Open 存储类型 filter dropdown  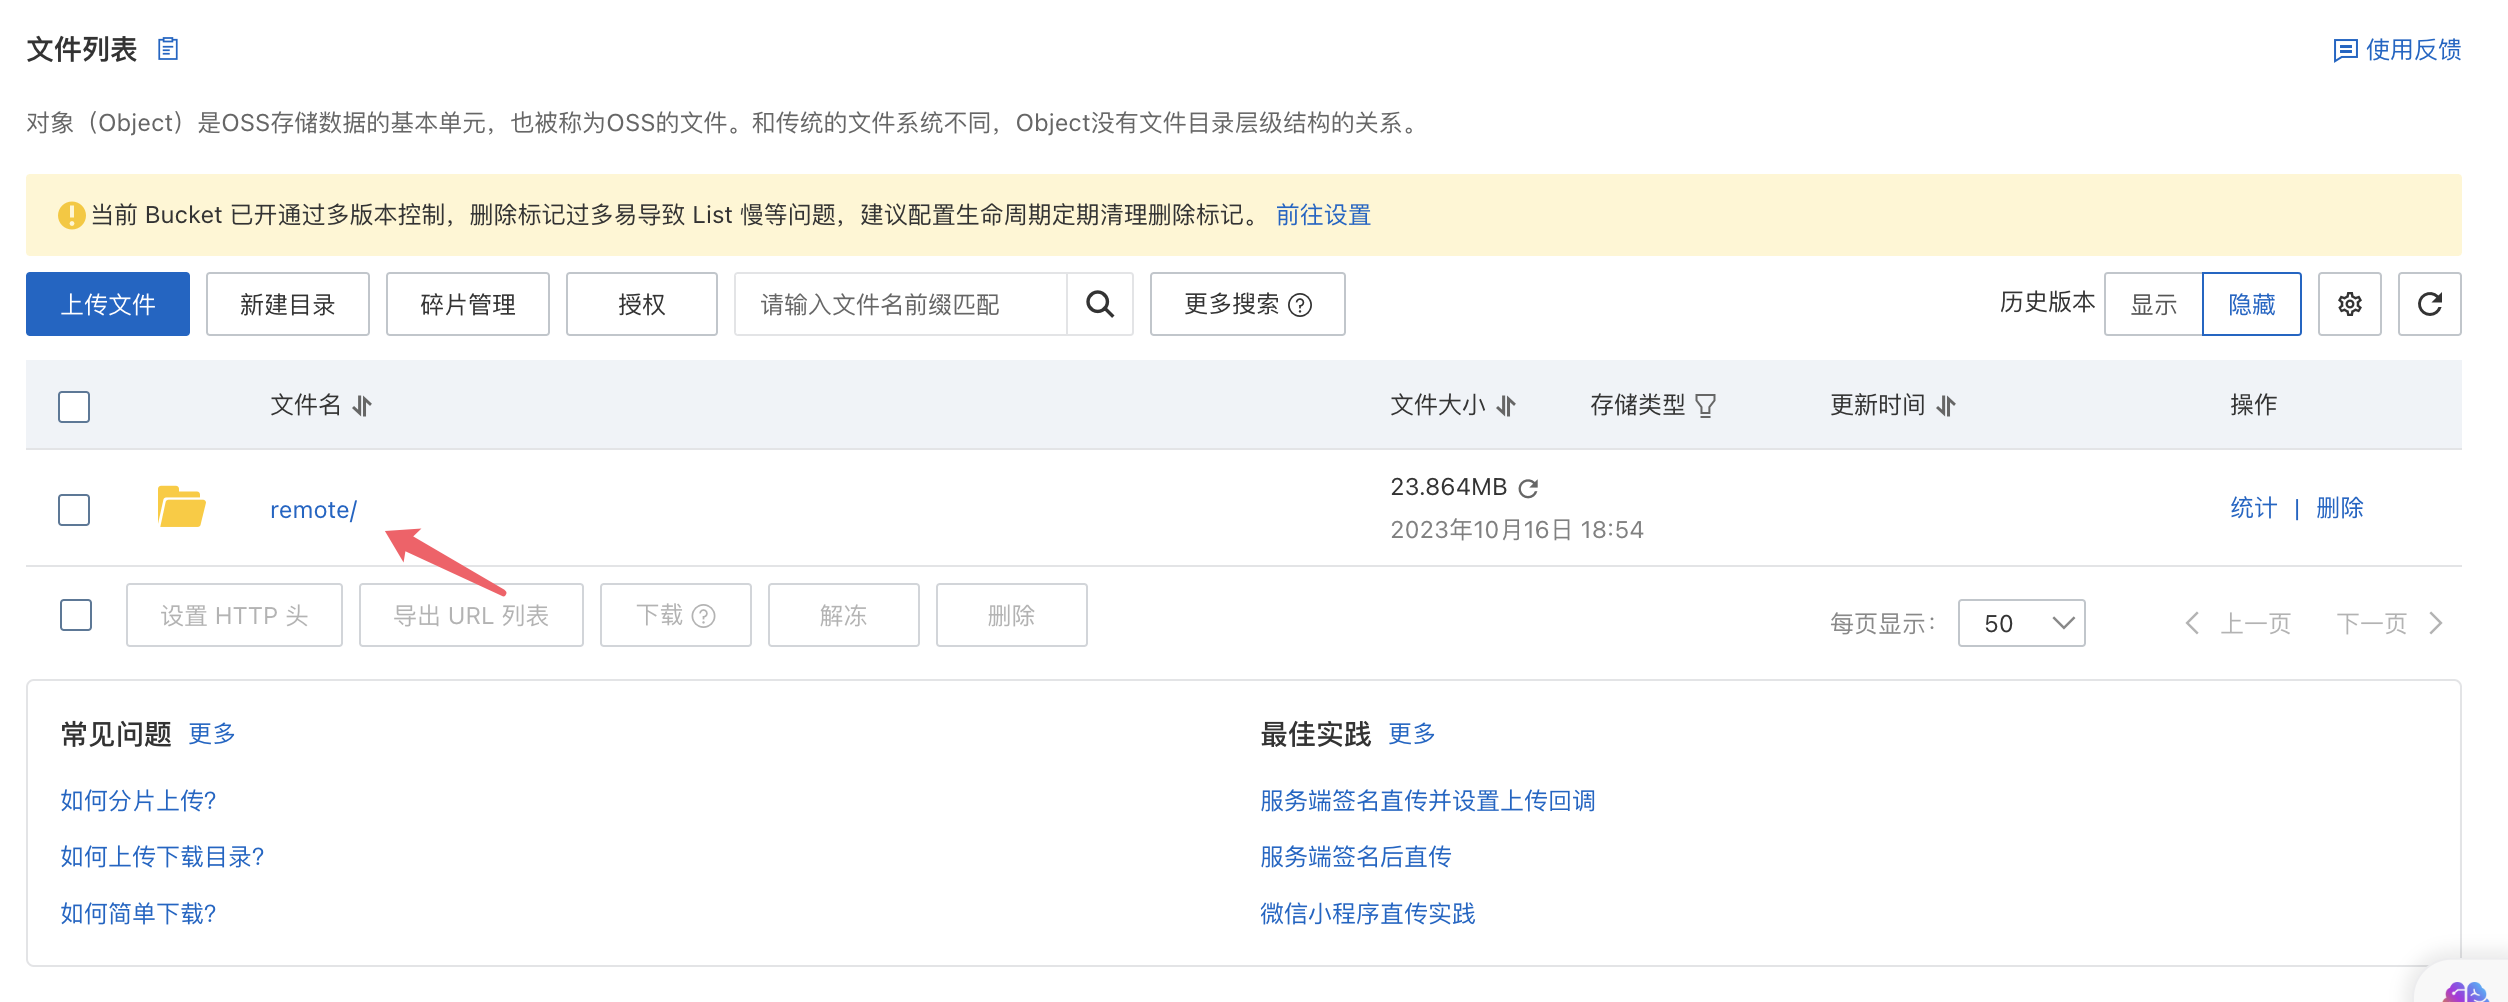point(1706,405)
